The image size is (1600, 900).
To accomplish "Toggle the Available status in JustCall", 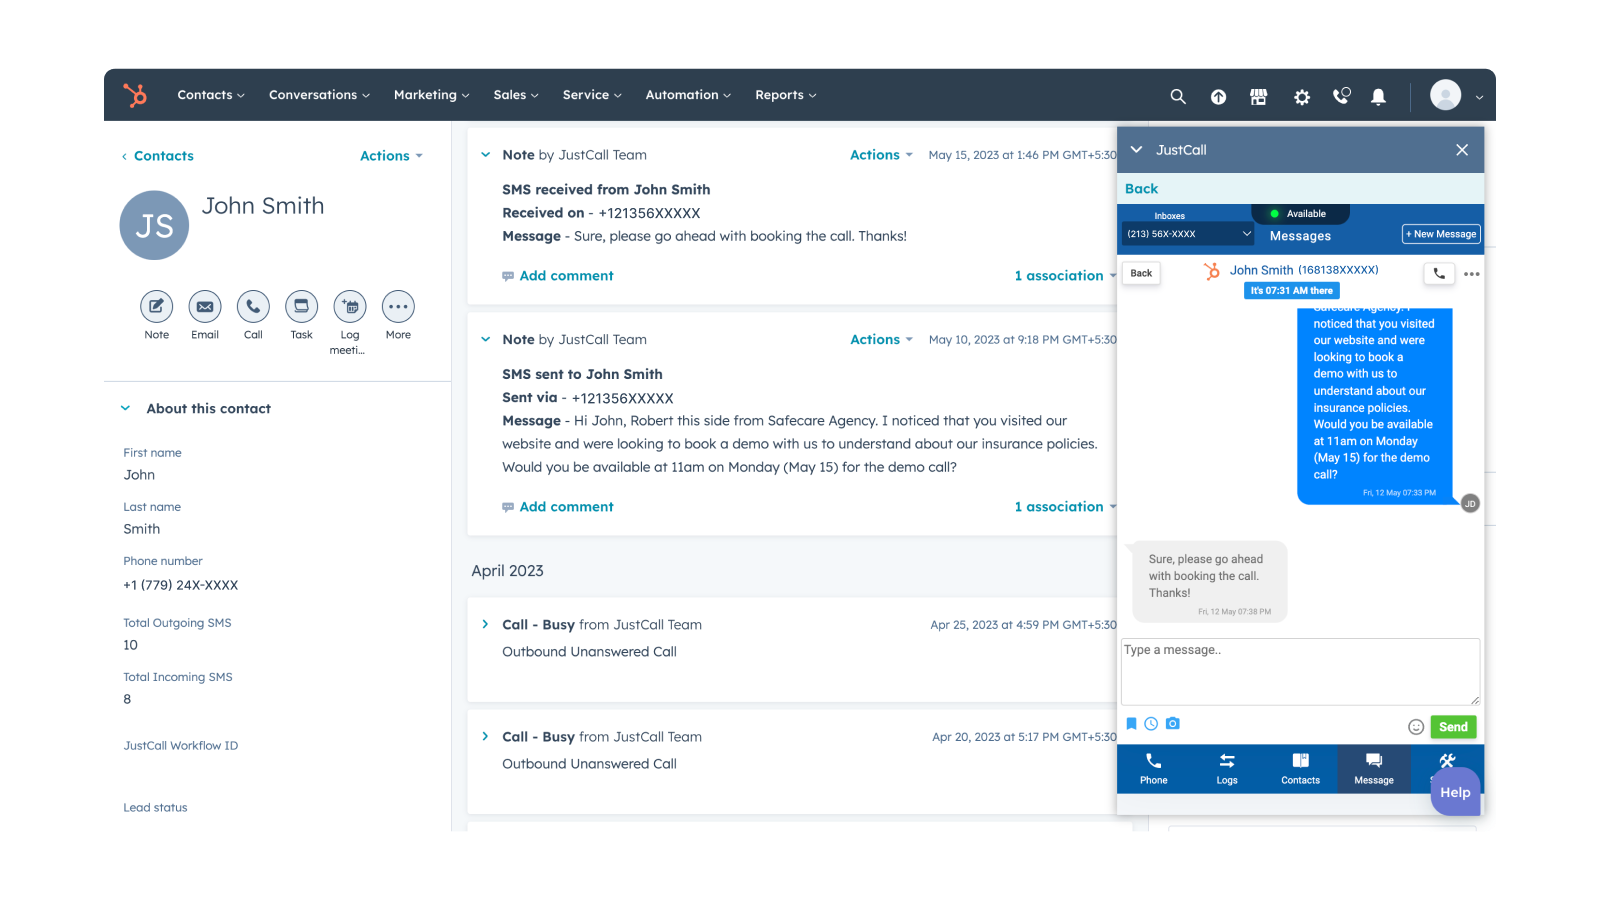I will (x=1298, y=213).
